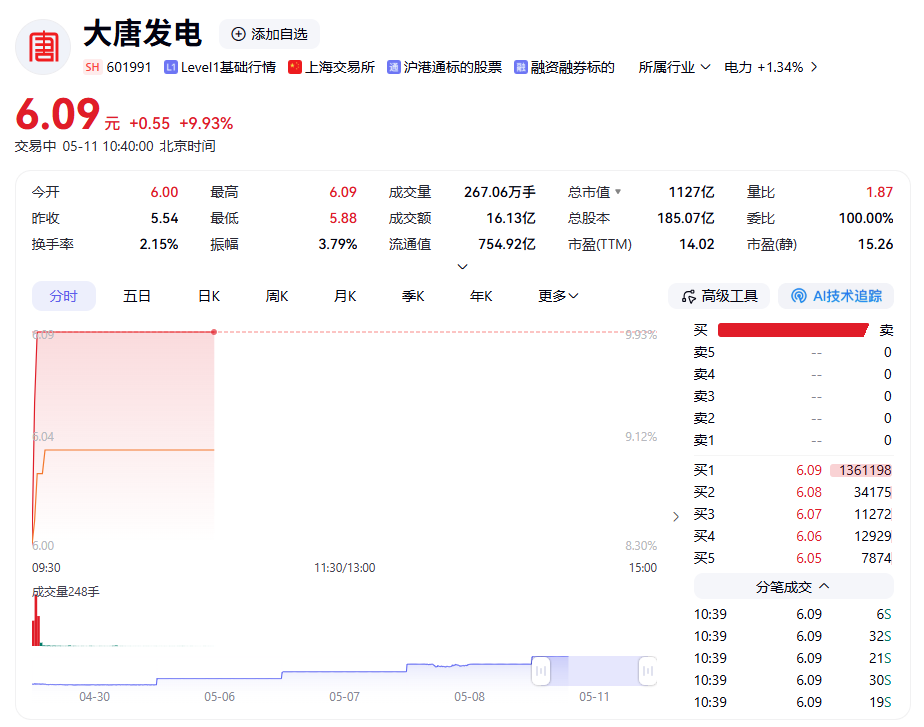Screen dimensions: 924x727
Task: Click the SH exchange badge
Action: tap(92, 67)
